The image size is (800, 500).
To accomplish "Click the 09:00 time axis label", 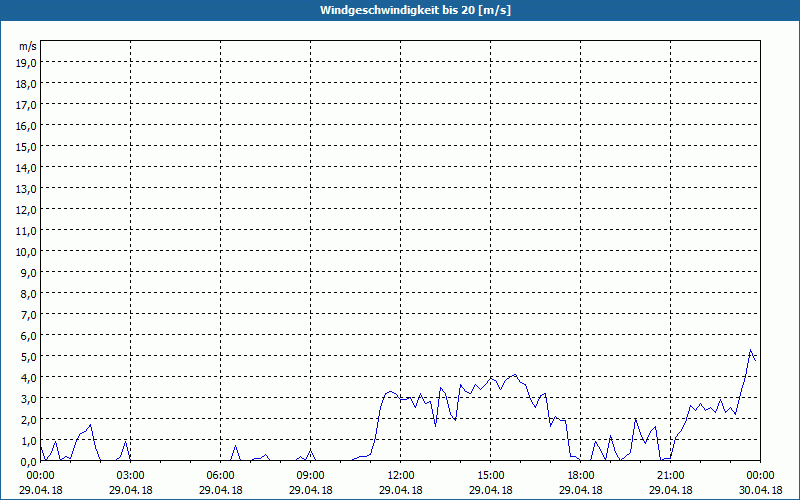I will pos(310,476).
